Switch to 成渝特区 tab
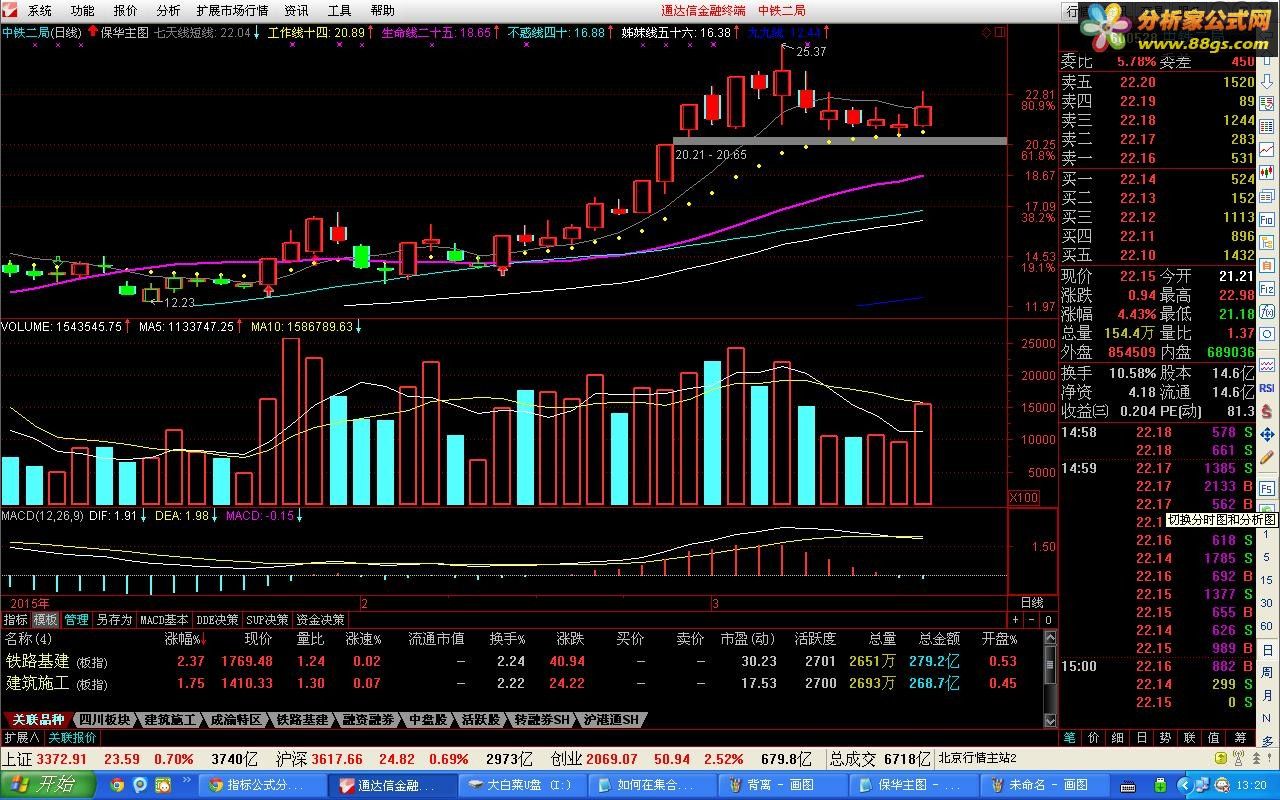This screenshot has width=1280, height=800. [x=236, y=719]
